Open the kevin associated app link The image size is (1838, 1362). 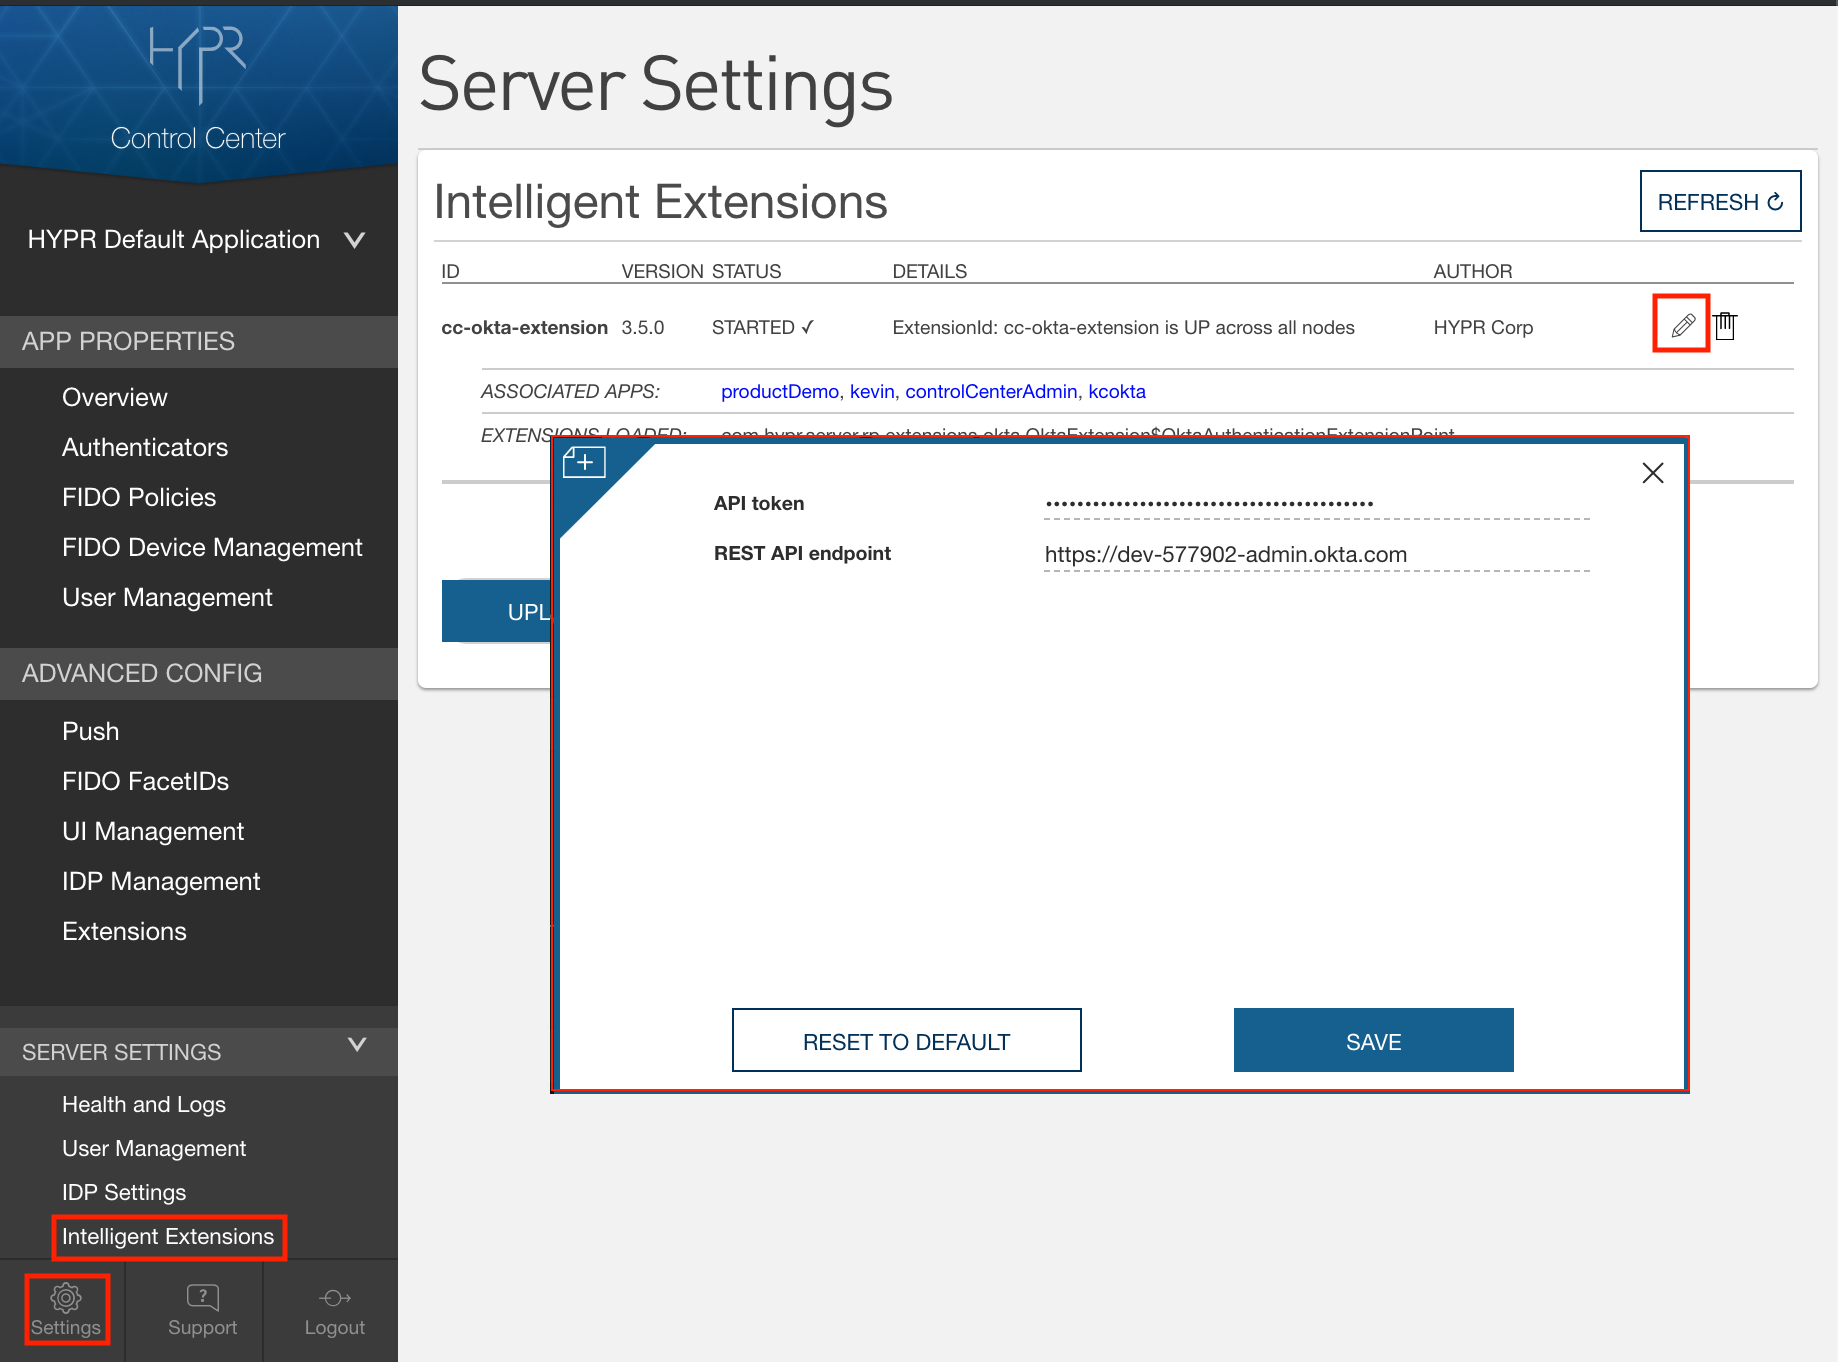click(x=872, y=392)
